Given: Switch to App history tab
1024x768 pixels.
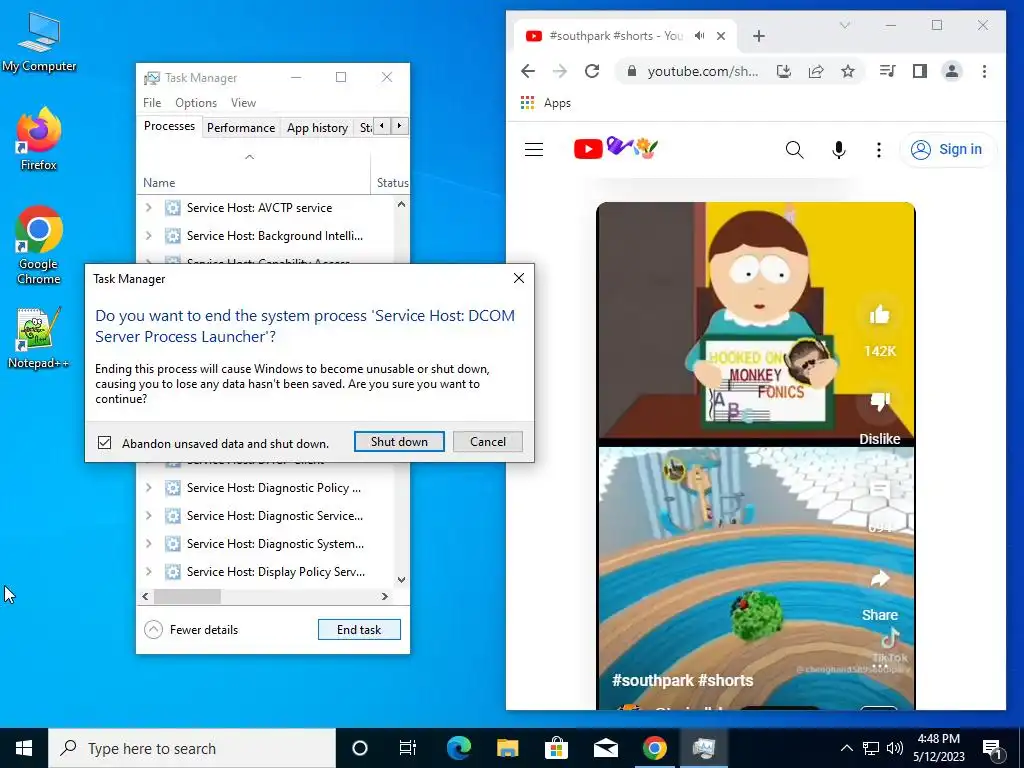Looking at the screenshot, I should (x=317, y=127).
